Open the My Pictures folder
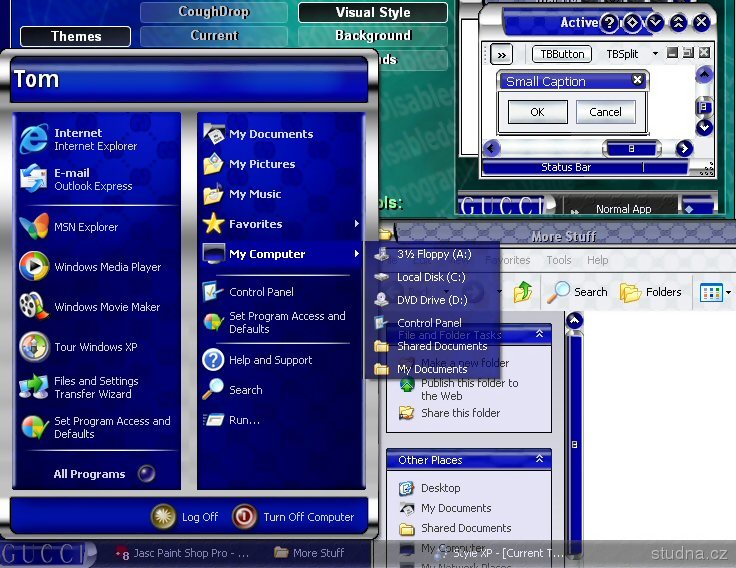 (261, 164)
